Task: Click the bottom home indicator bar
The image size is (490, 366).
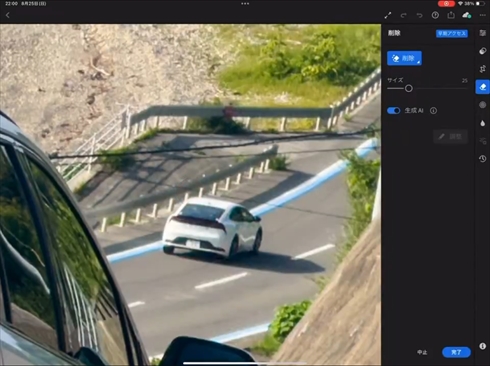Action: (245, 363)
